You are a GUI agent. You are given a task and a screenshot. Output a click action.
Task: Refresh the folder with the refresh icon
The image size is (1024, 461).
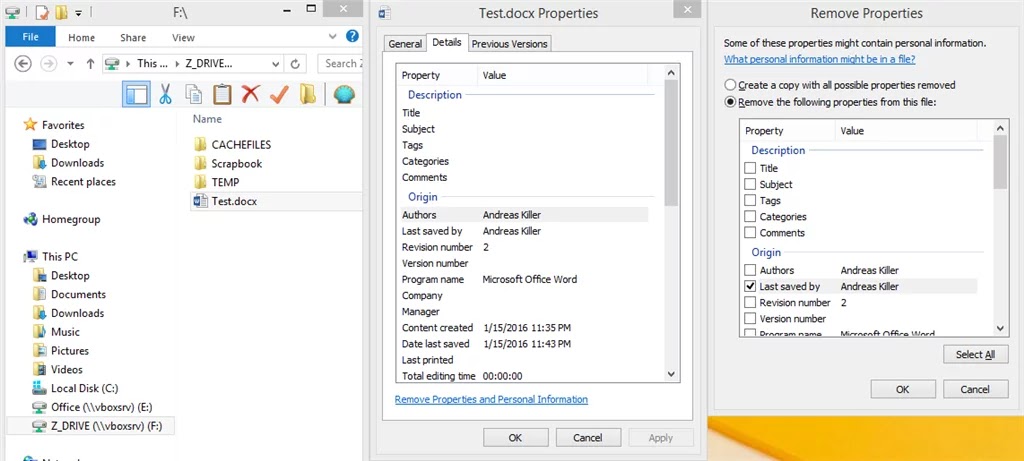(295, 64)
